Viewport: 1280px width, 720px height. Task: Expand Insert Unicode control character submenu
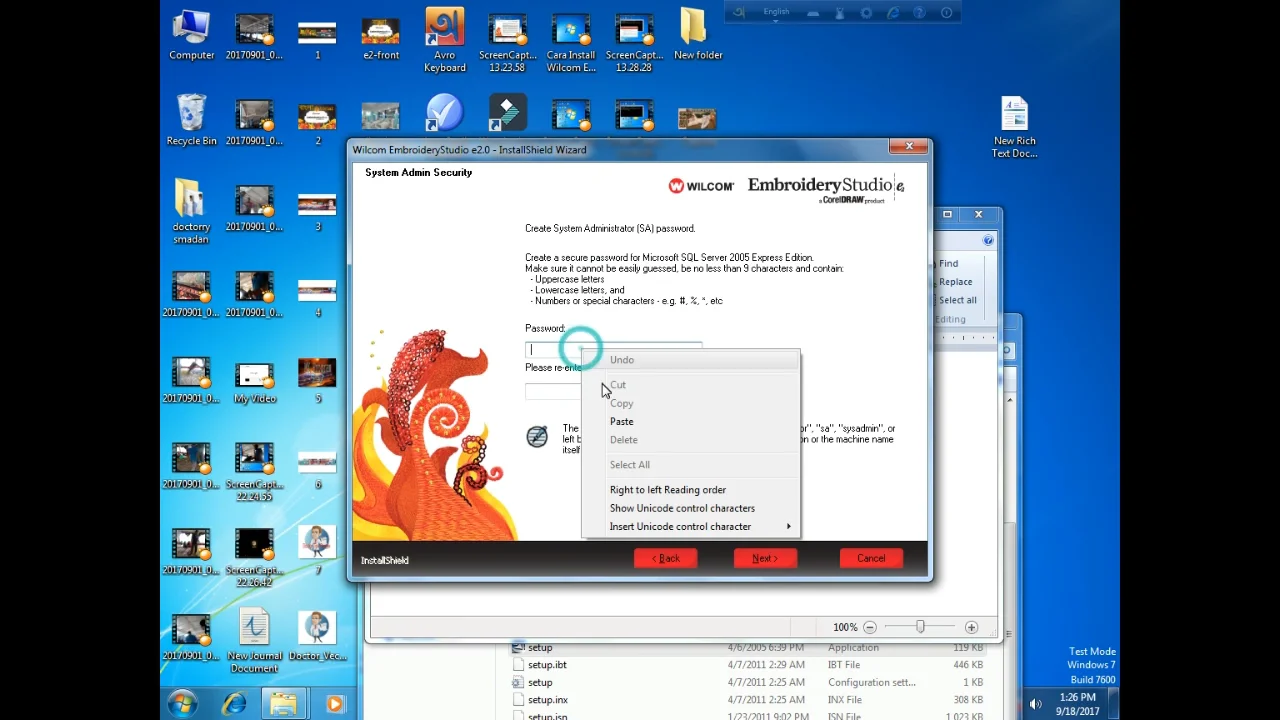pyautogui.click(x=691, y=526)
